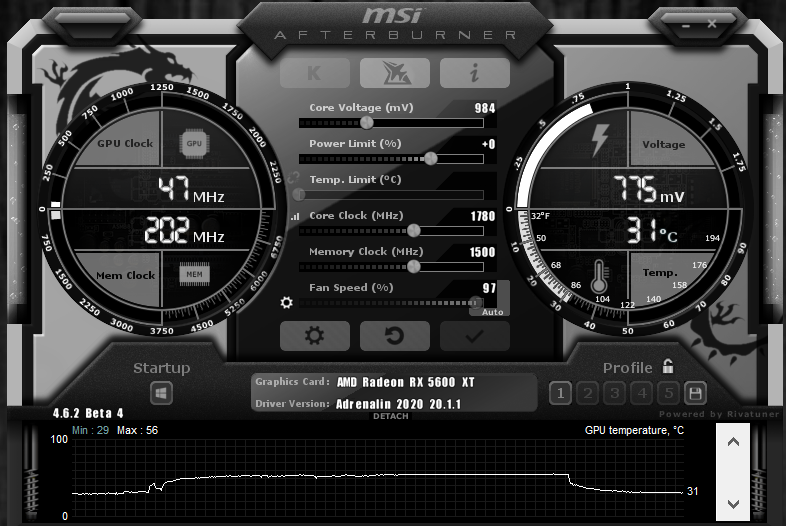The height and width of the screenshot is (526, 786).
Task: Open the information i button
Action: tap(475, 73)
